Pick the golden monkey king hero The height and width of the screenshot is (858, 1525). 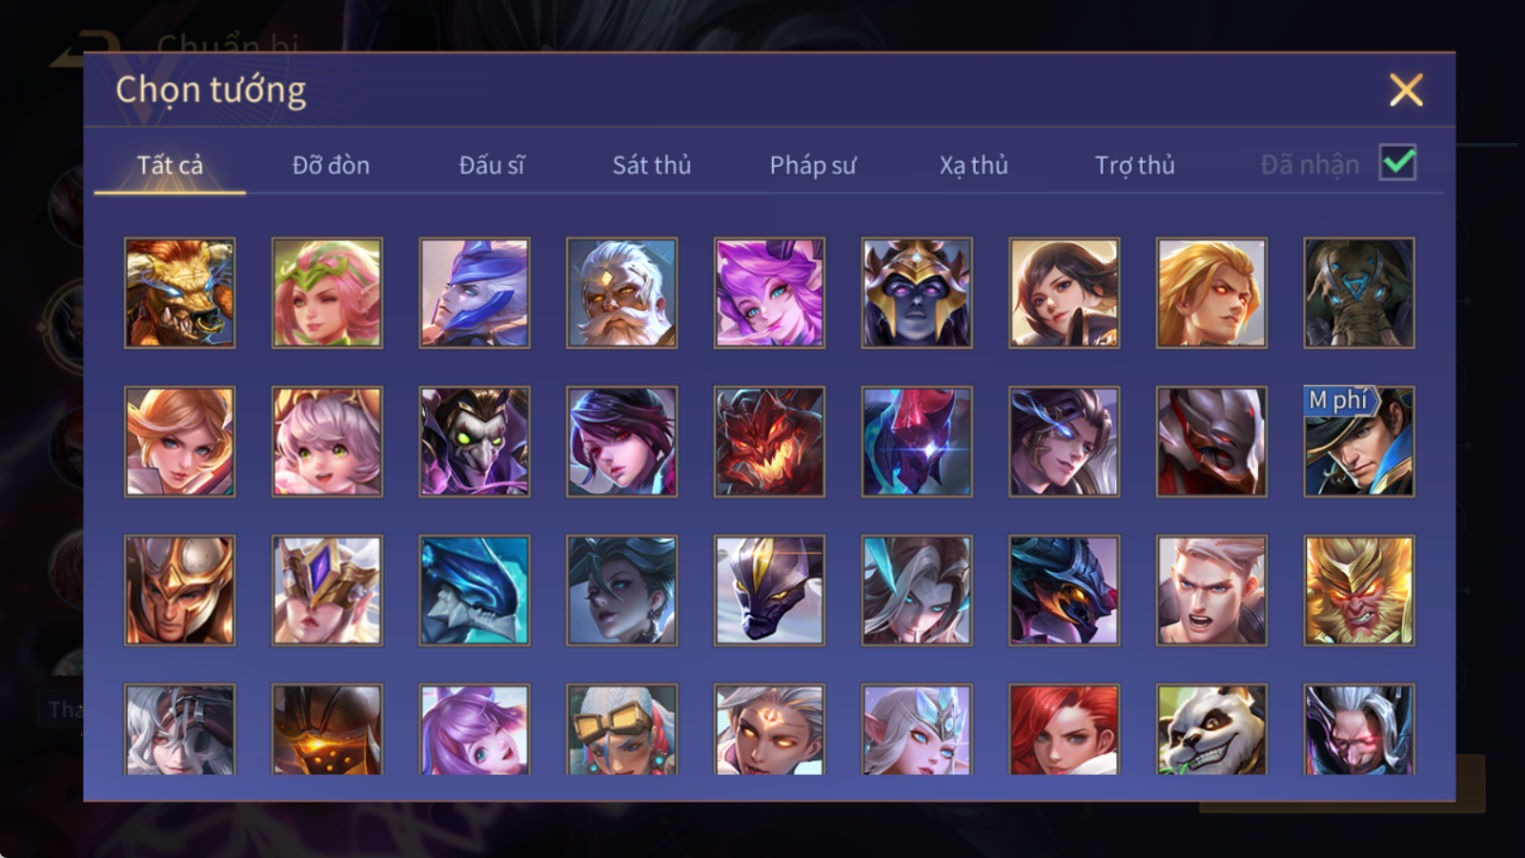(1359, 590)
